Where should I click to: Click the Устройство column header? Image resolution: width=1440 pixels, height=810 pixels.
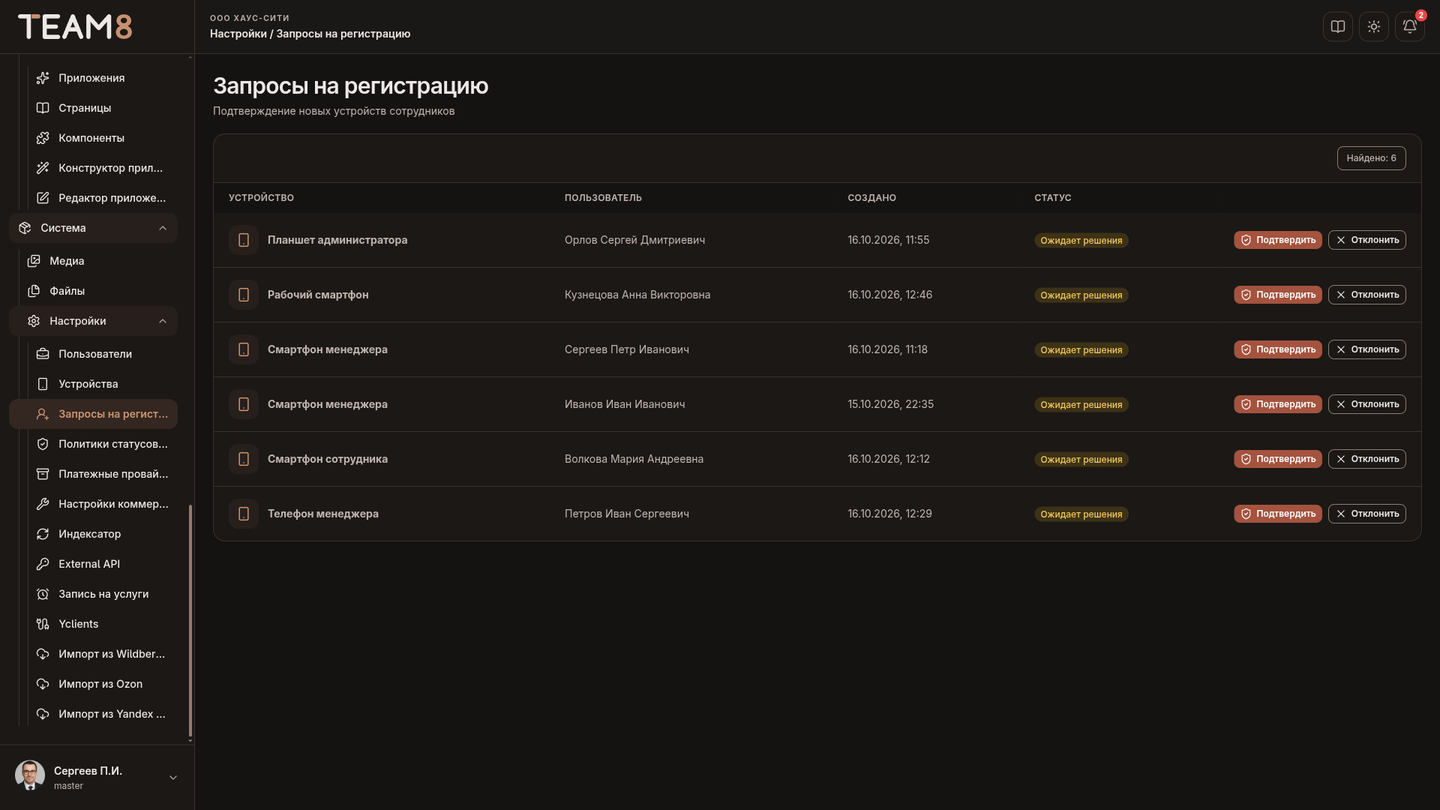tap(261, 198)
